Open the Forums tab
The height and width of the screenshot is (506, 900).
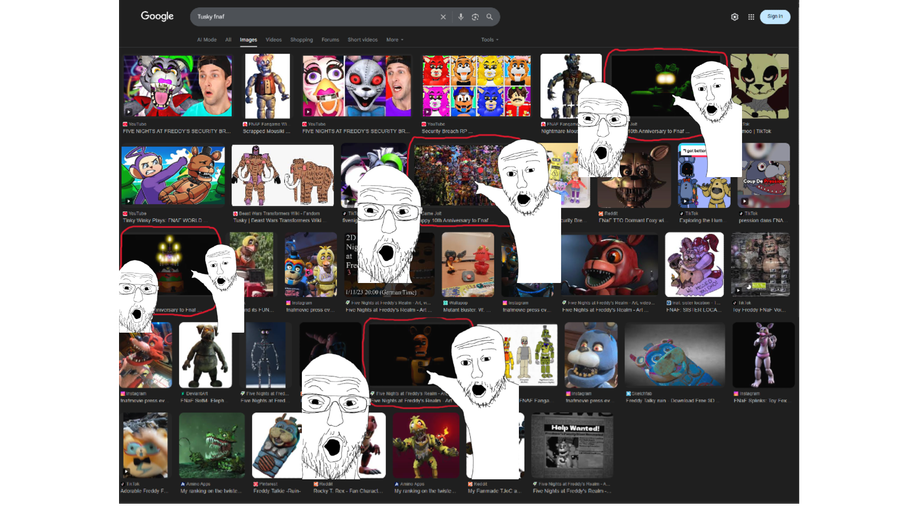[x=330, y=40]
